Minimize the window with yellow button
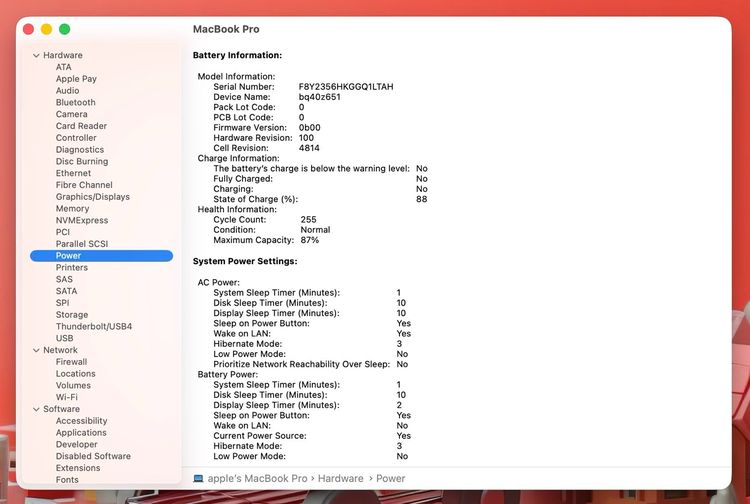This screenshot has height=504, width=750. [x=46, y=29]
